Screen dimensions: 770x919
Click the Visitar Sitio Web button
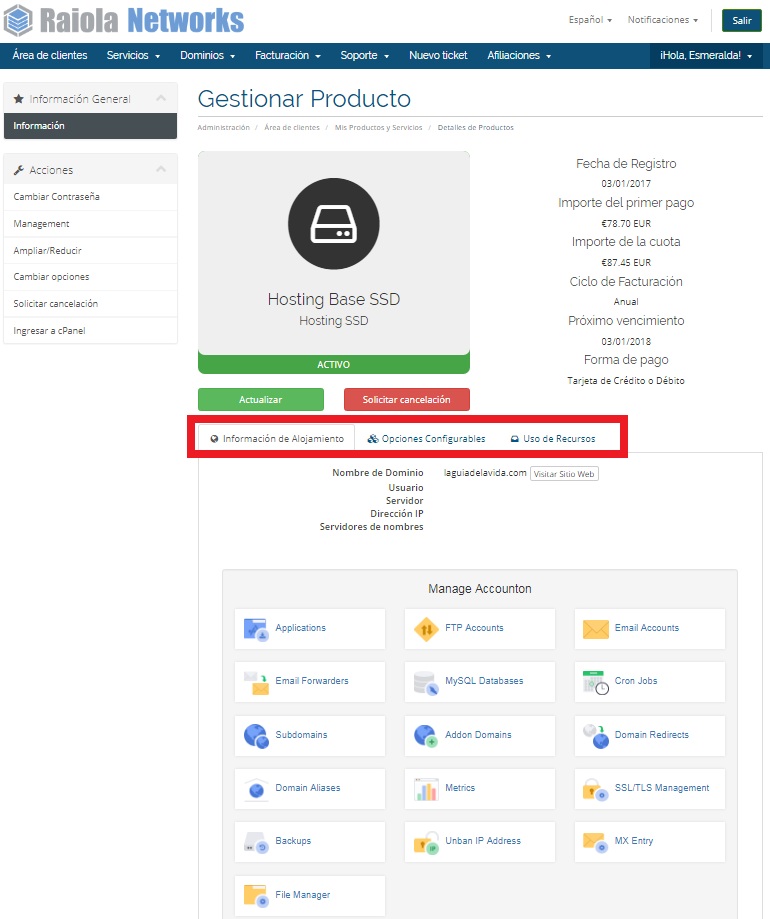coord(564,474)
